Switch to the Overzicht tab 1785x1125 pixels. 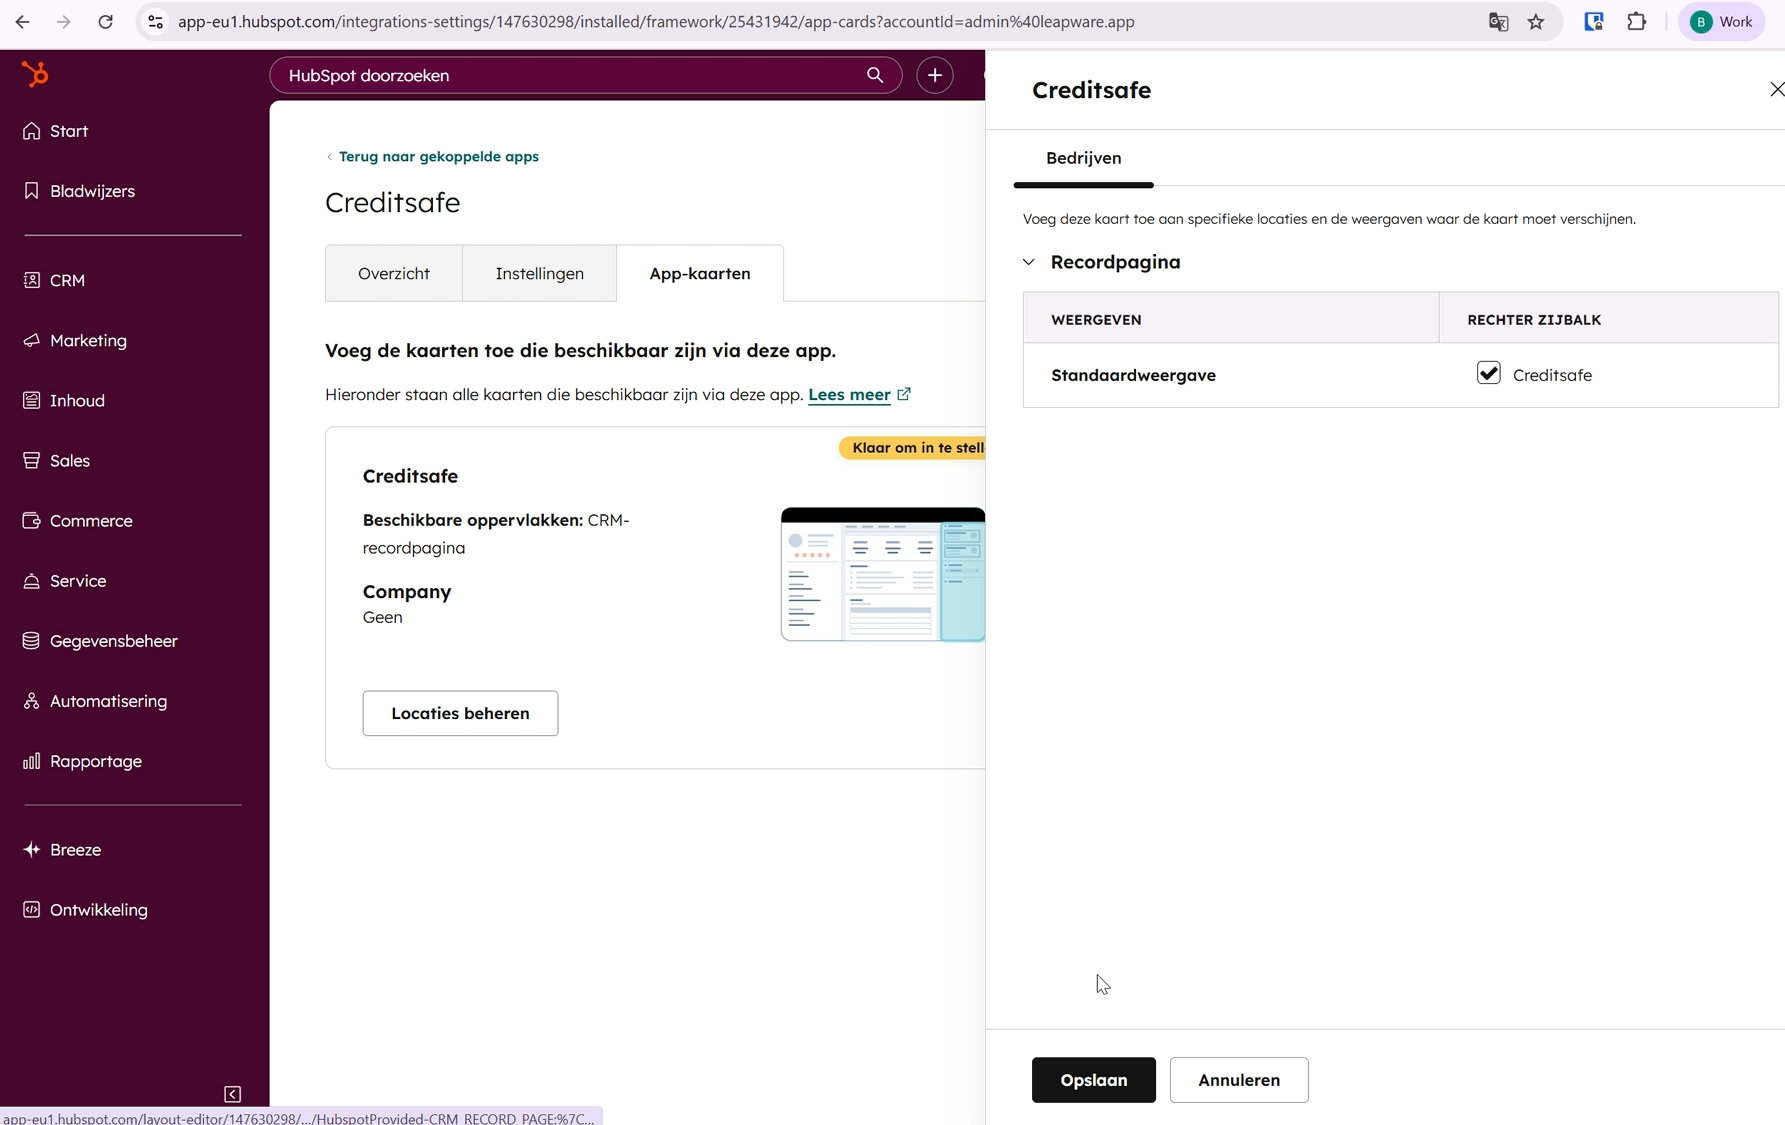click(x=393, y=273)
